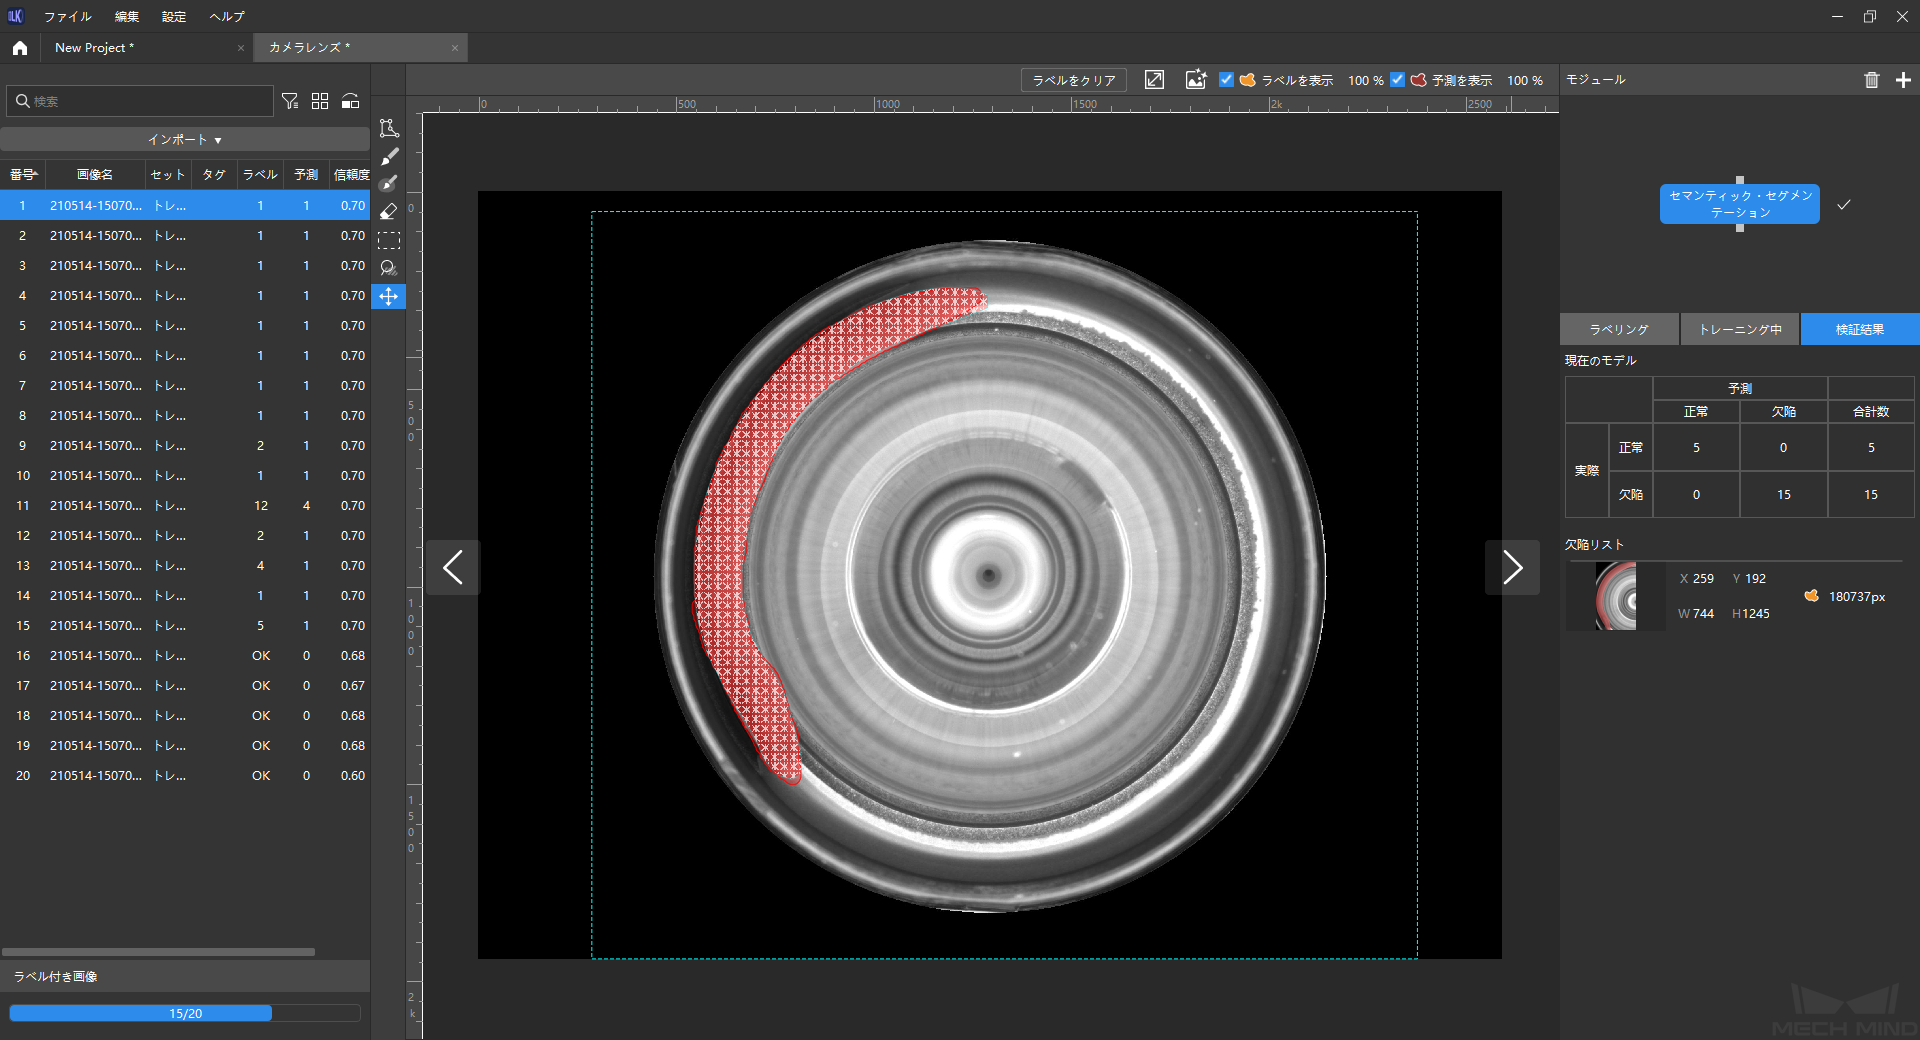The height and width of the screenshot is (1040, 1920).
Task: Toggle ラベルを表示 checkbox
Action: (1226, 80)
